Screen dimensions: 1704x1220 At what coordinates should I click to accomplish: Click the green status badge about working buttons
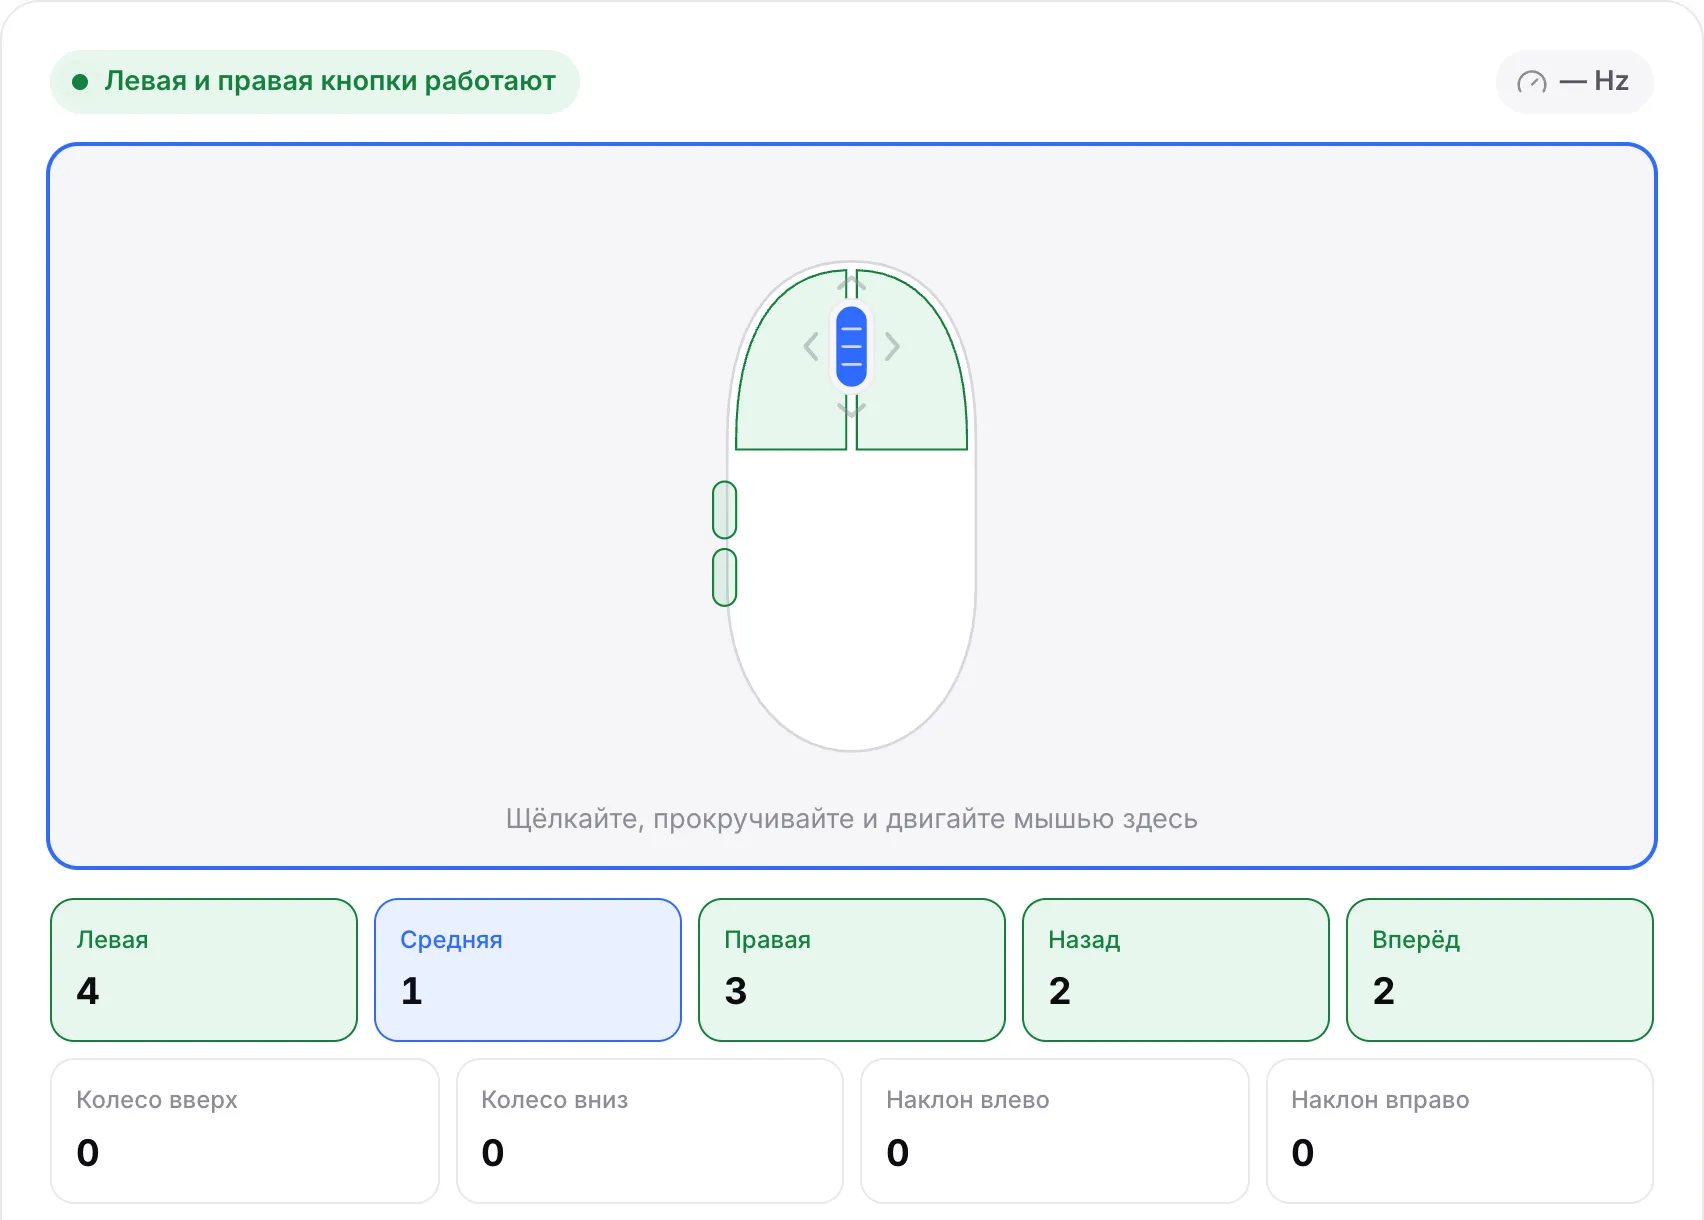click(x=315, y=82)
